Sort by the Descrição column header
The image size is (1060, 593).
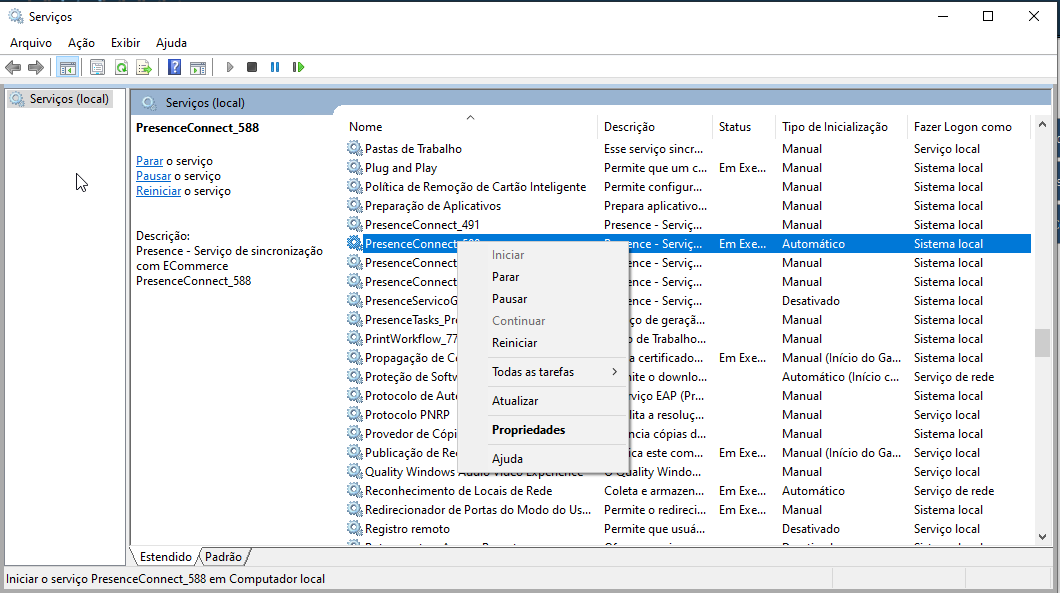pyautogui.click(x=655, y=126)
